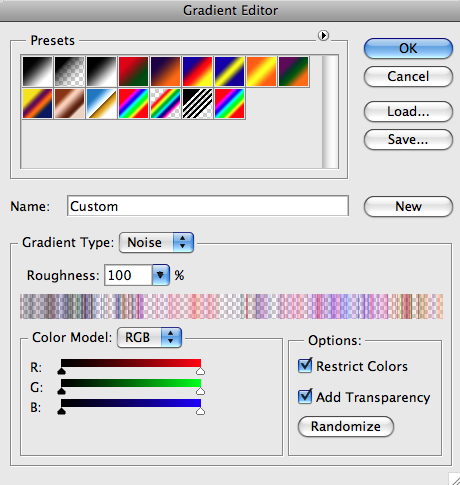
Task: Click the blue channel white slider handle
Action: click(200, 411)
